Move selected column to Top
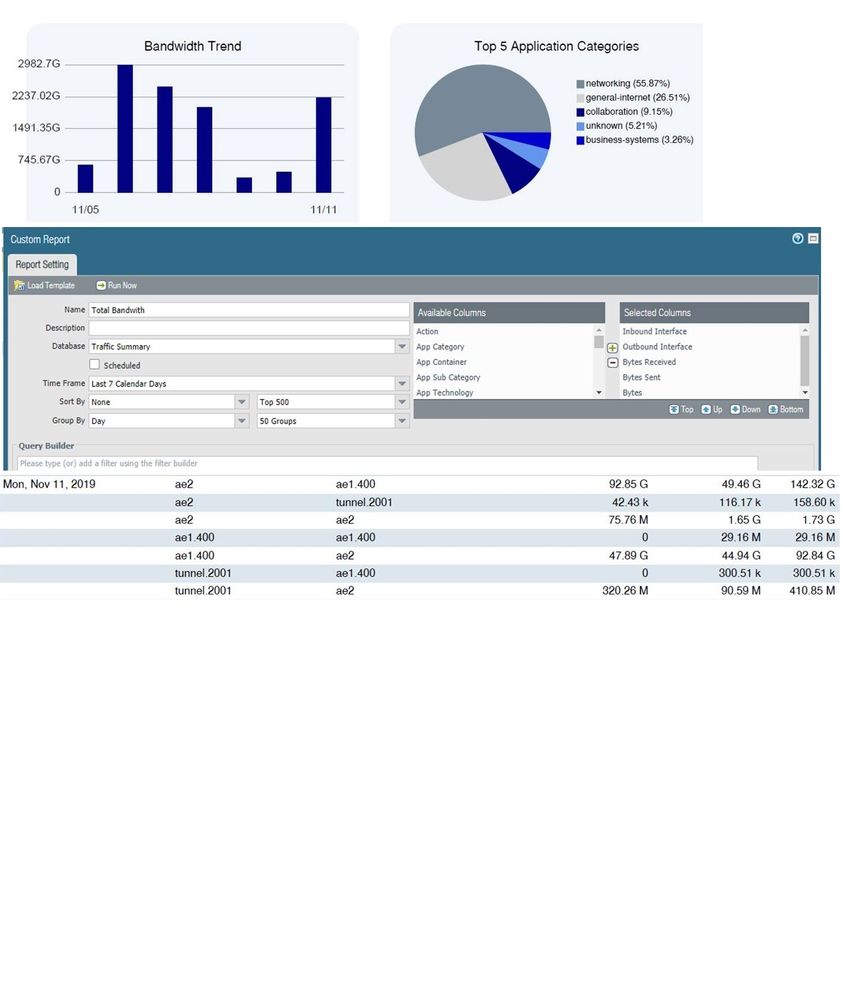 pyautogui.click(x=681, y=410)
